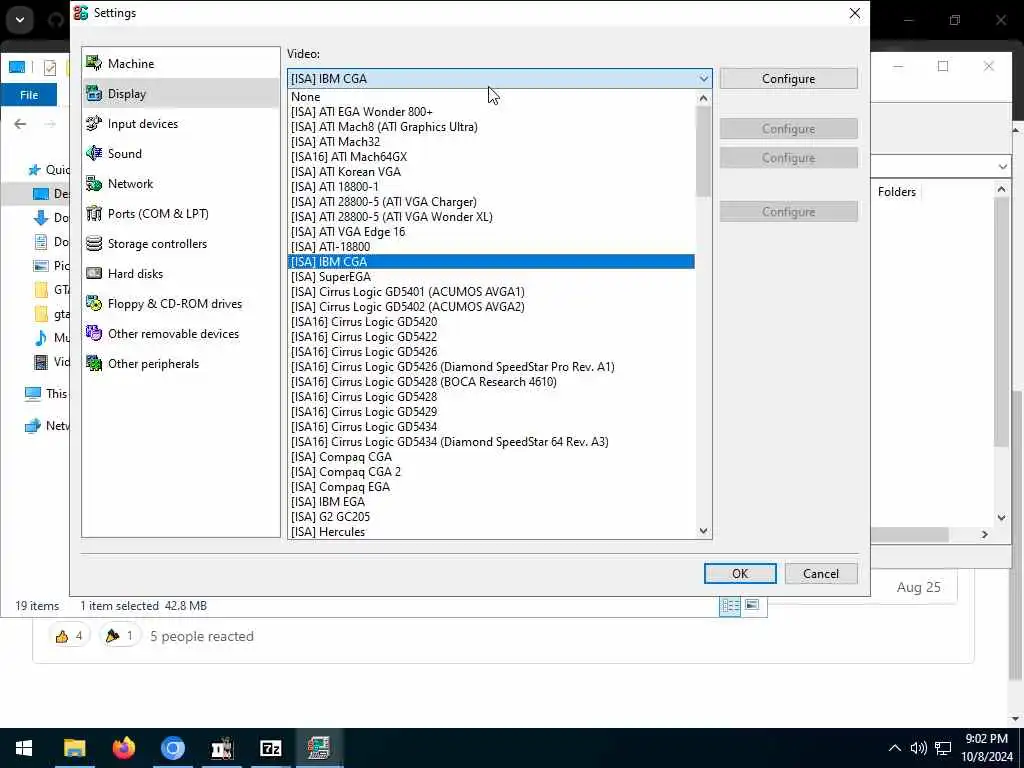Select [ISA] ATI Mach8 (ATI Graphics Ultra)
The image size is (1024, 768).
click(491, 127)
